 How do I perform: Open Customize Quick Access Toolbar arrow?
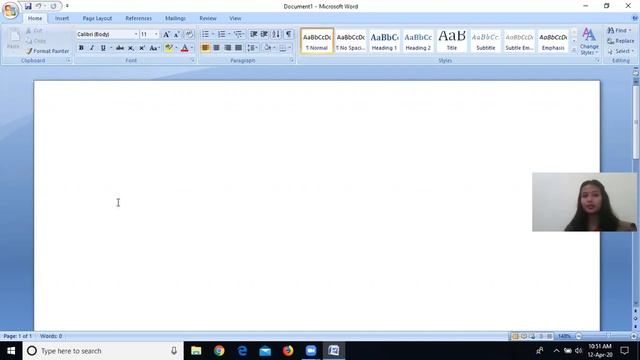[67, 6]
